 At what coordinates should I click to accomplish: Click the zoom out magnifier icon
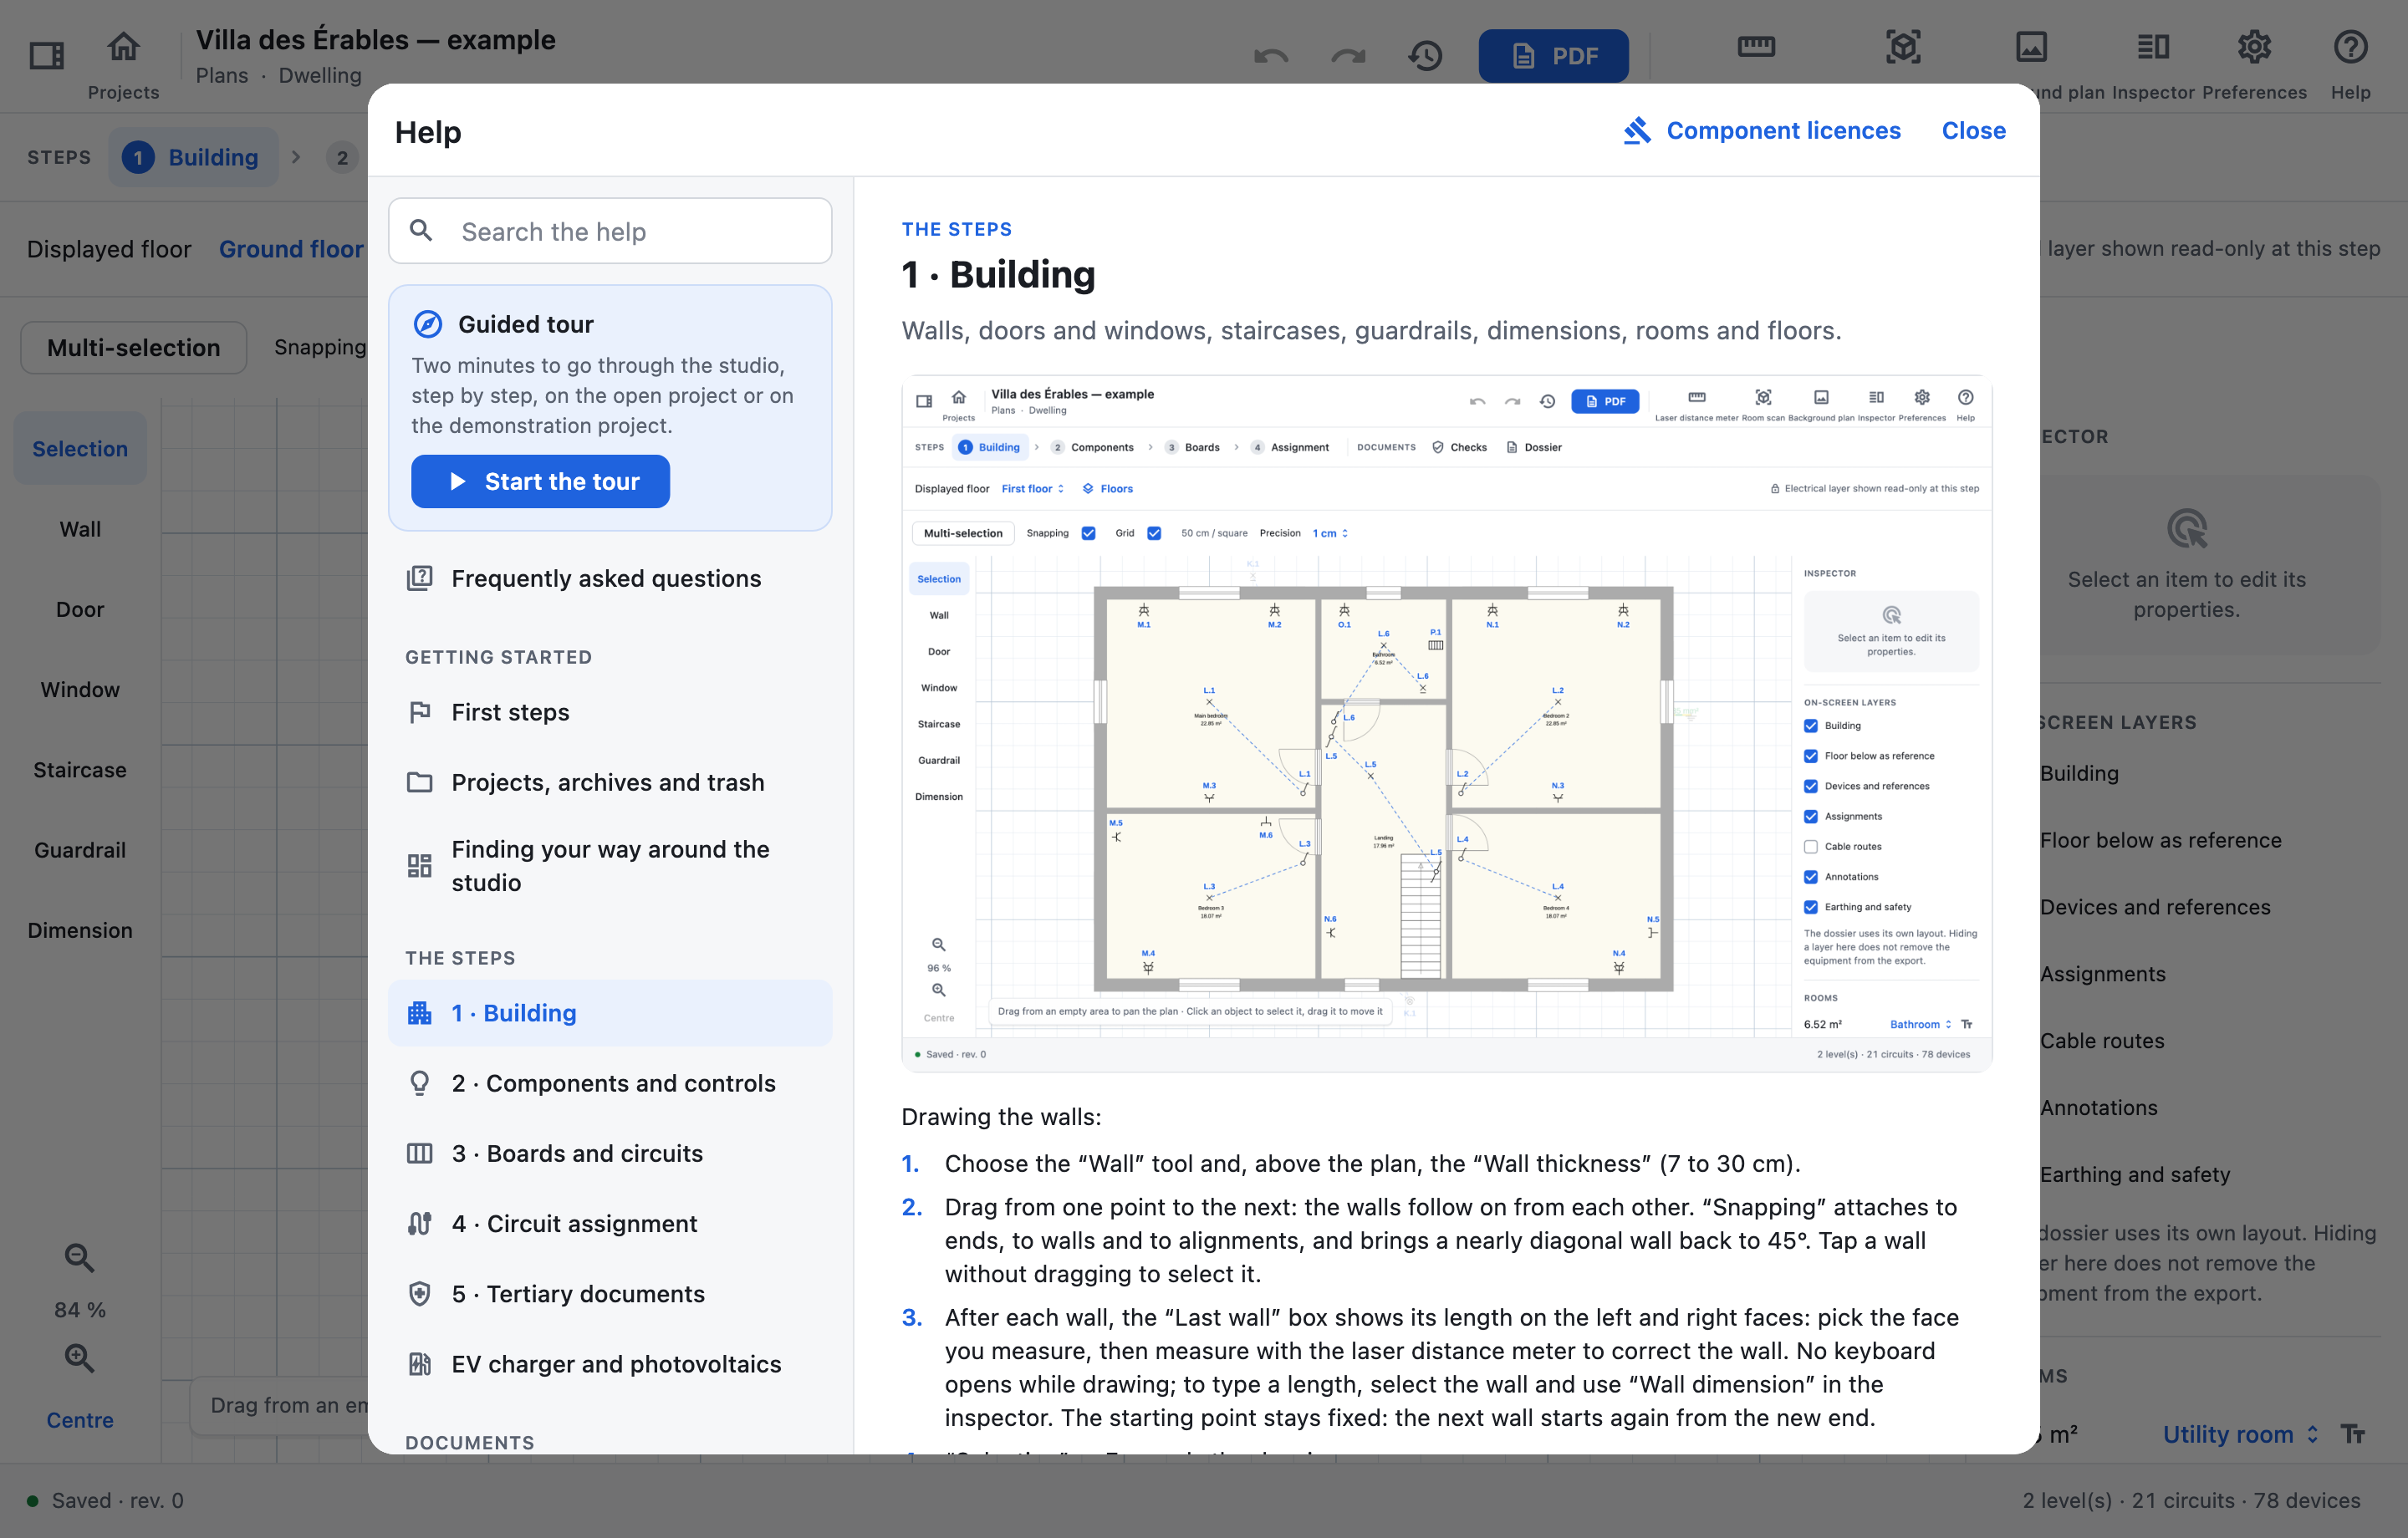(x=79, y=1257)
